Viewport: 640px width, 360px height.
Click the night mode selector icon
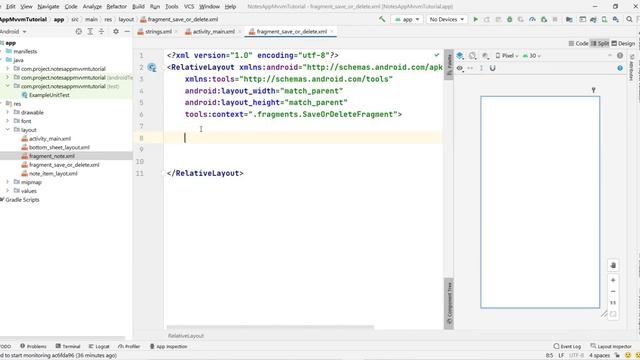coord(485,56)
